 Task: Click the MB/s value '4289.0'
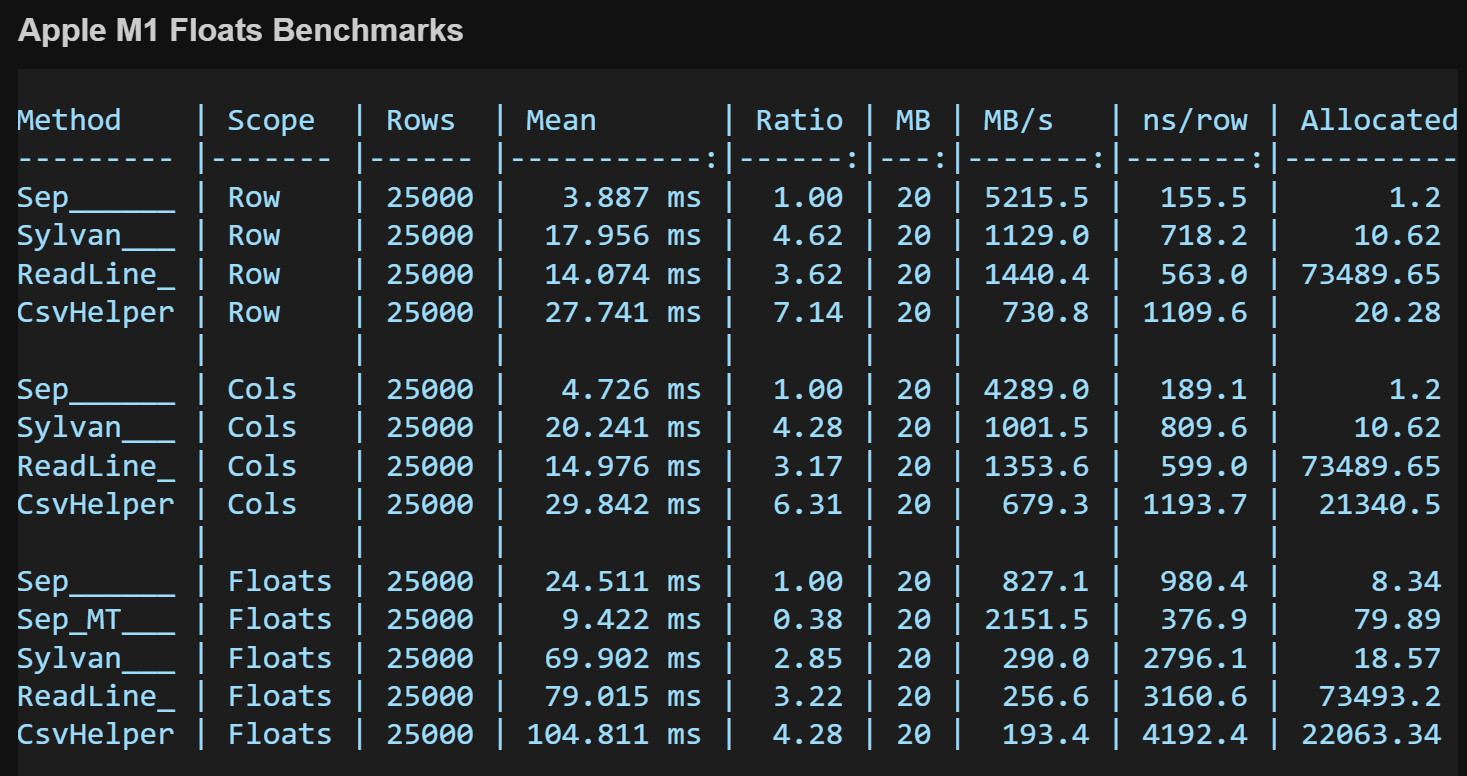1036,389
